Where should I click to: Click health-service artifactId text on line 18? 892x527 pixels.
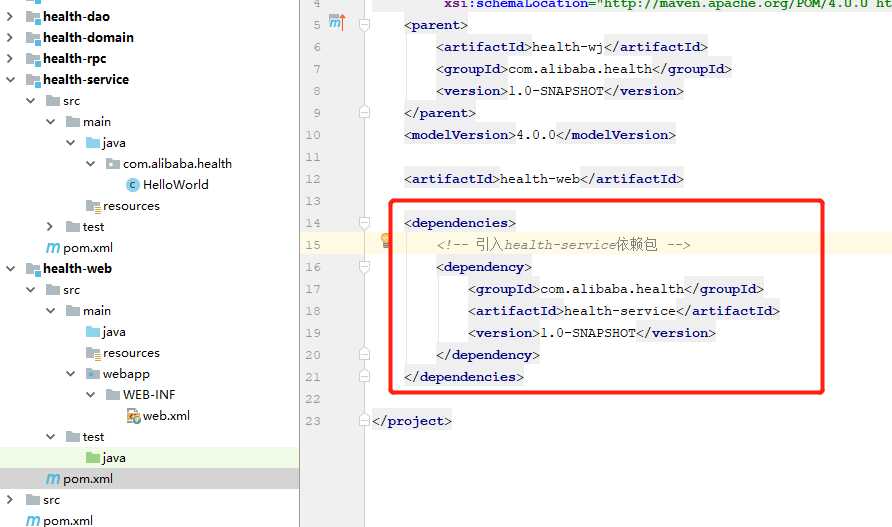point(620,311)
